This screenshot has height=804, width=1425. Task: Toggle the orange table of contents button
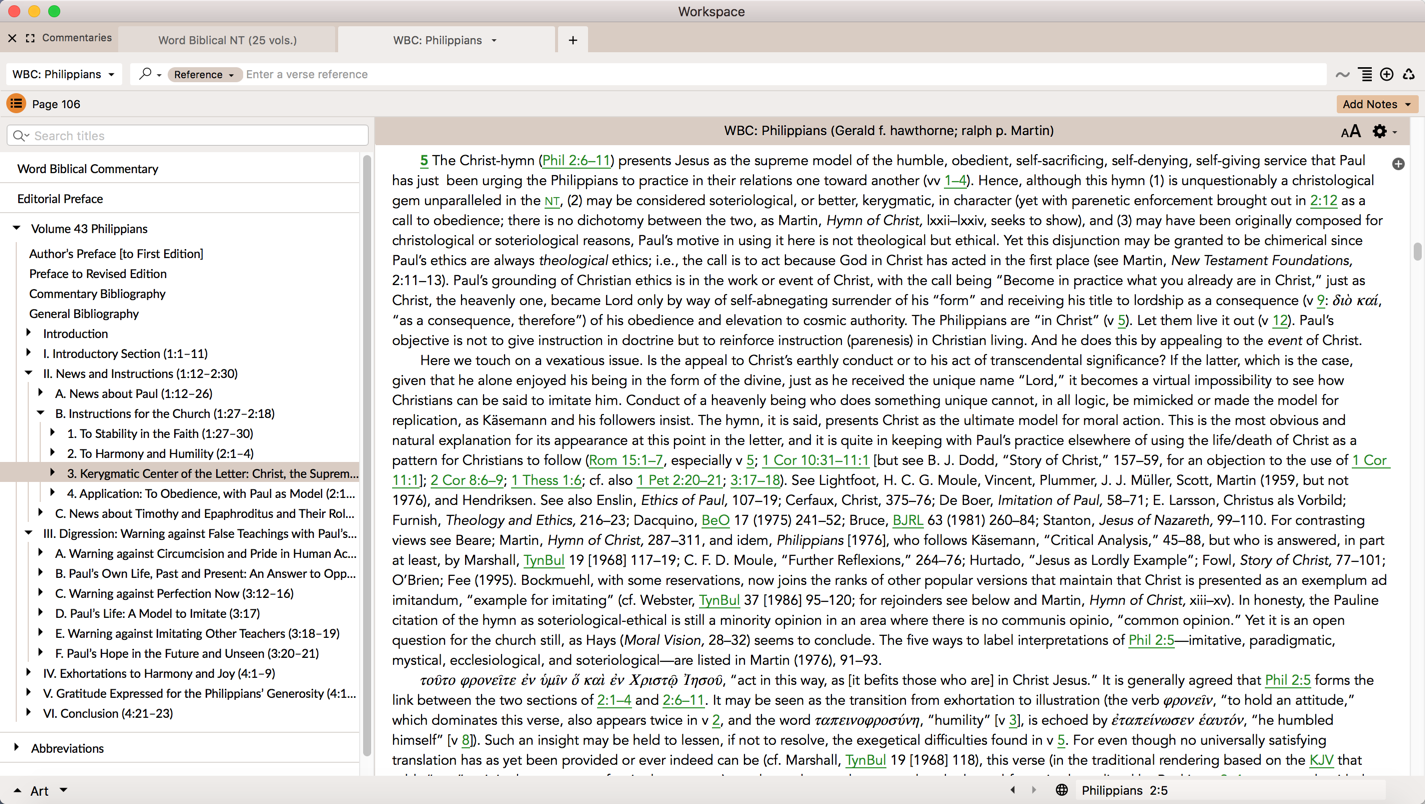pyautogui.click(x=16, y=104)
